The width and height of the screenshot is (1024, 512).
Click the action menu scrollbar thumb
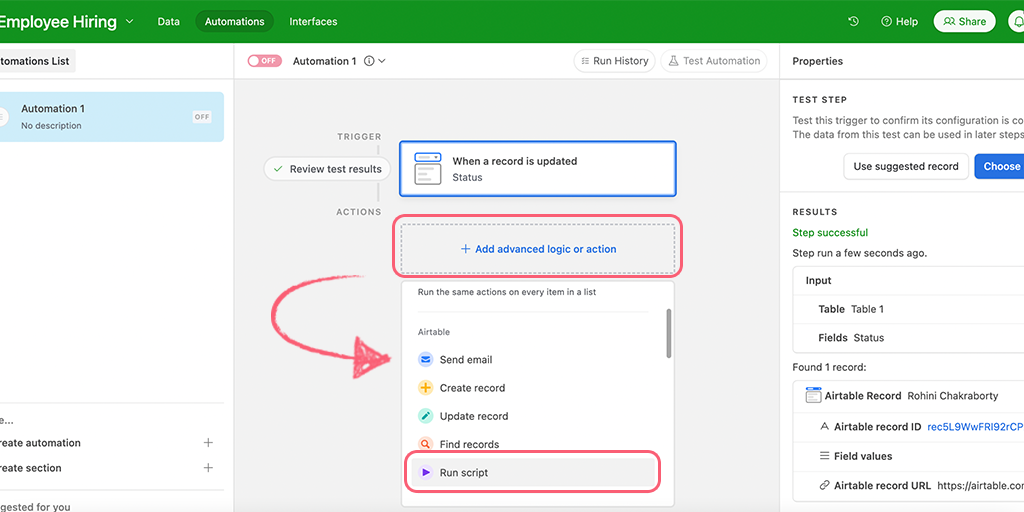pyautogui.click(x=669, y=333)
